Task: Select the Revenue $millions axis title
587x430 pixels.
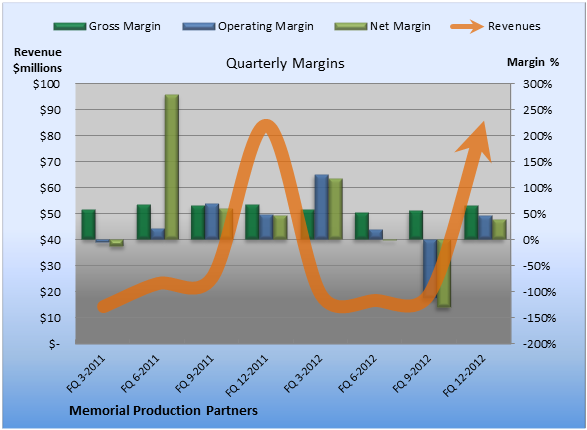Action: pyautogui.click(x=37, y=60)
